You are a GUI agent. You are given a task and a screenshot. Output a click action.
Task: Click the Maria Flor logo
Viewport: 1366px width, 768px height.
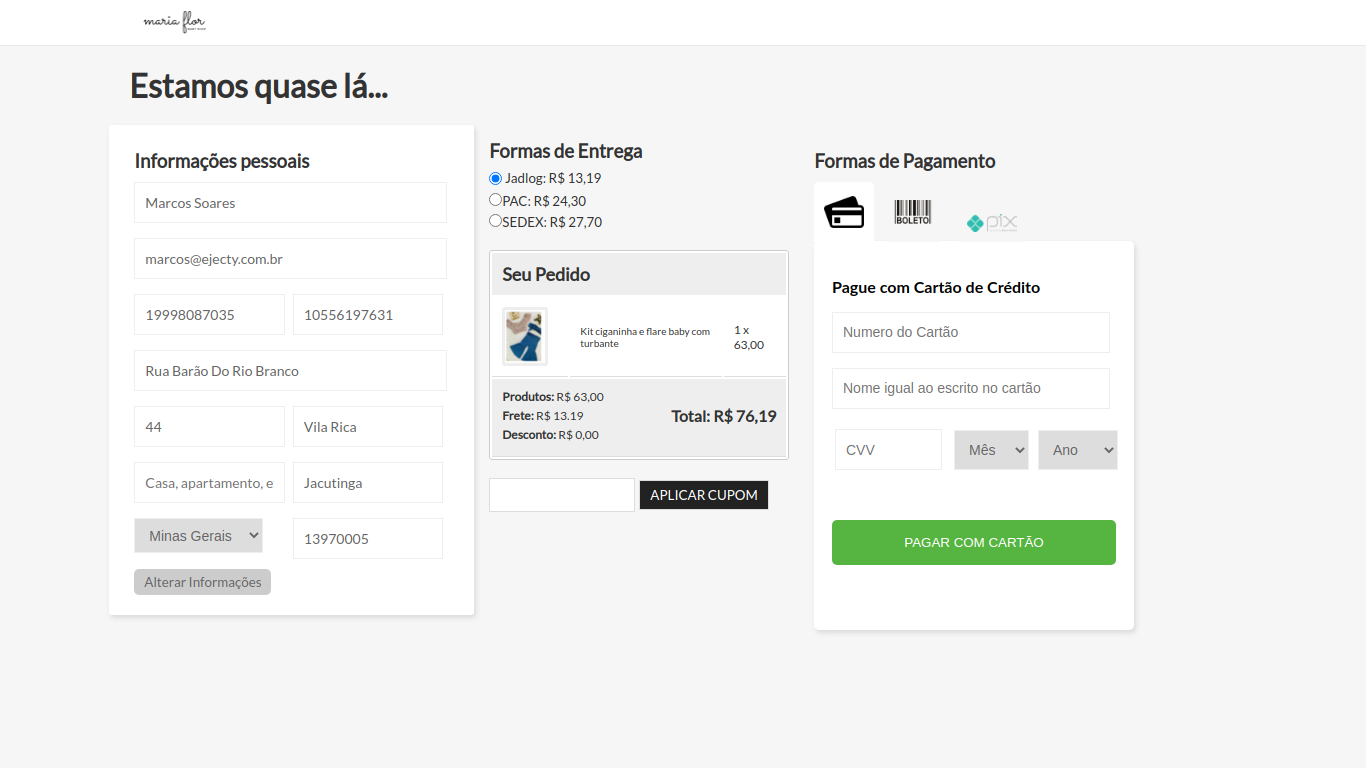click(175, 22)
